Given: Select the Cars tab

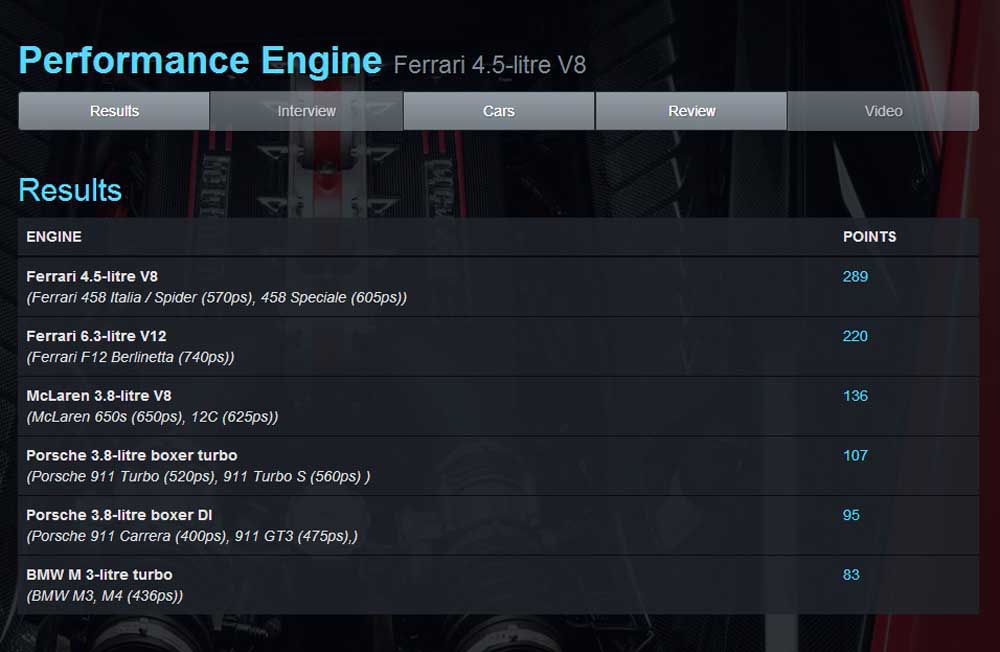Looking at the screenshot, I should tap(498, 111).
